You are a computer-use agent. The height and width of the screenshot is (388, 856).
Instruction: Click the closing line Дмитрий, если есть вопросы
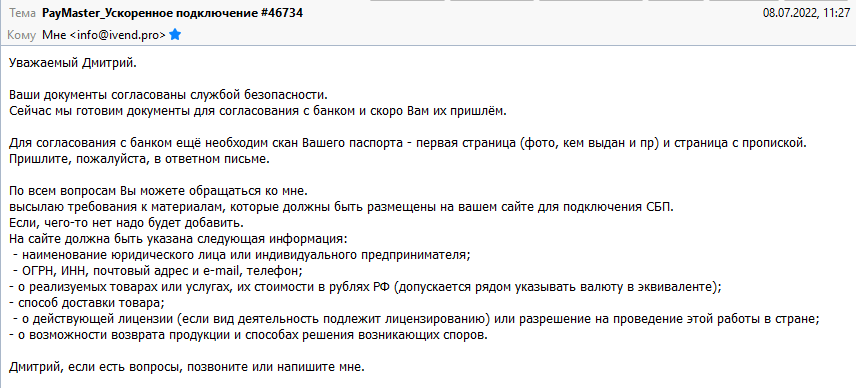click(x=186, y=367)
